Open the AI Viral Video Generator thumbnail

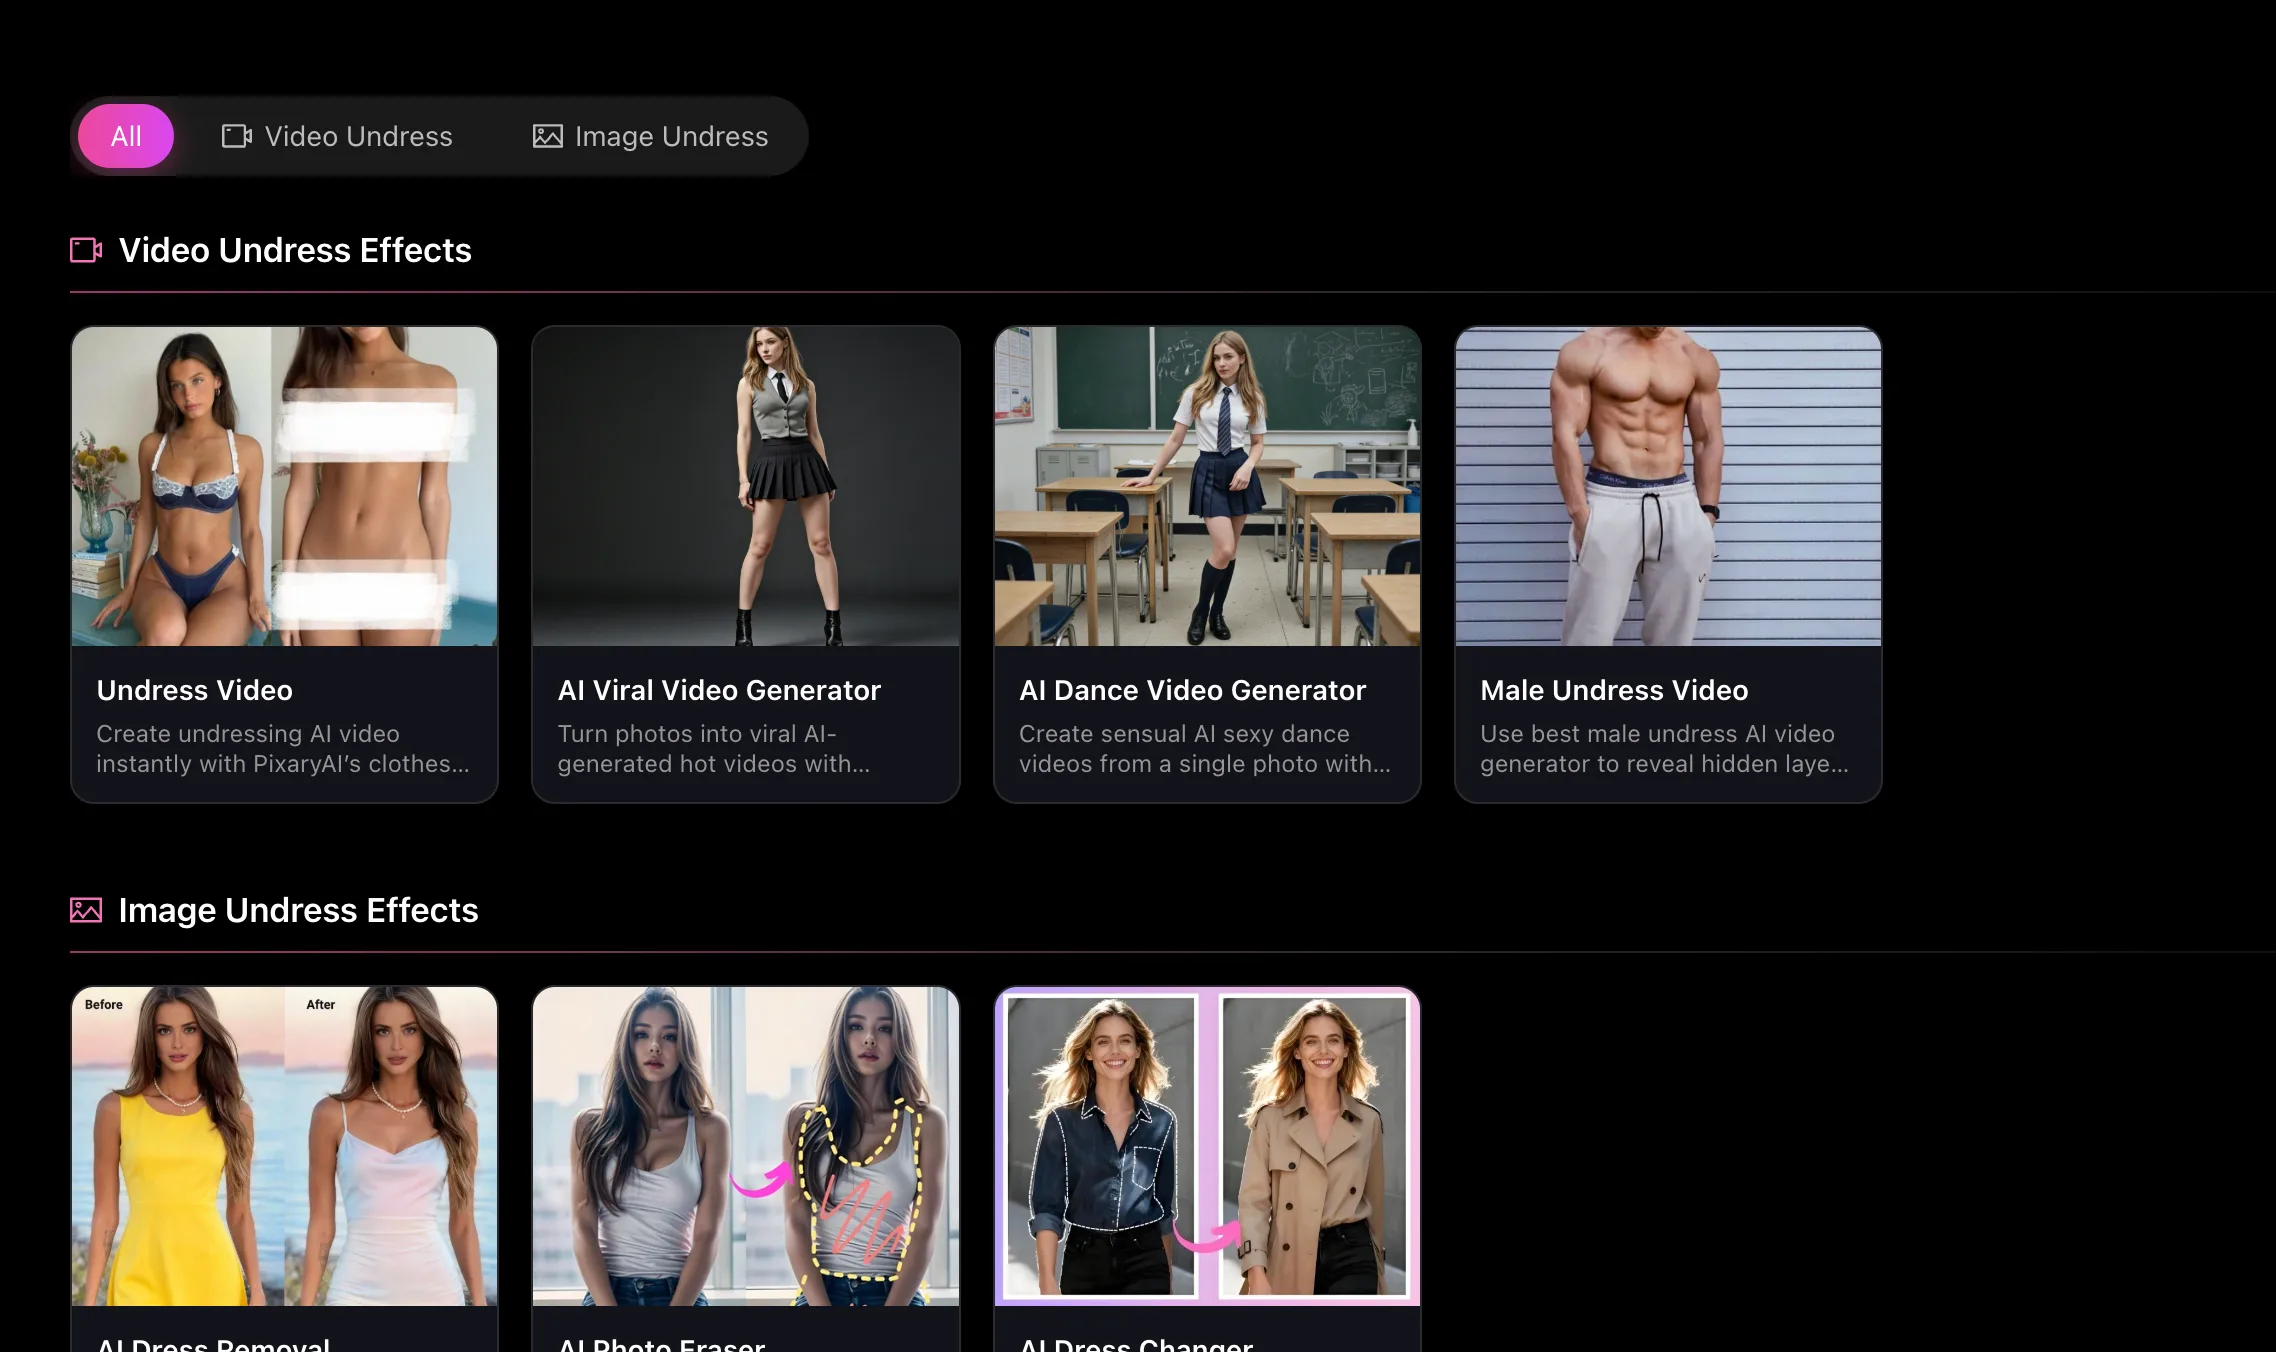click(746, 486)
